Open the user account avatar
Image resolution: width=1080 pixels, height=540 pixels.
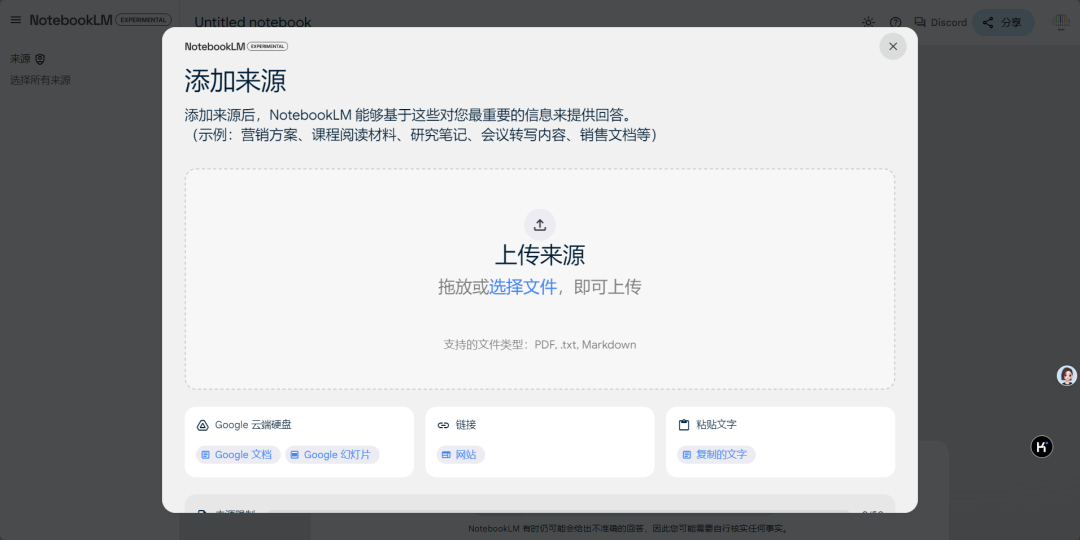(x=1061, y=22)
